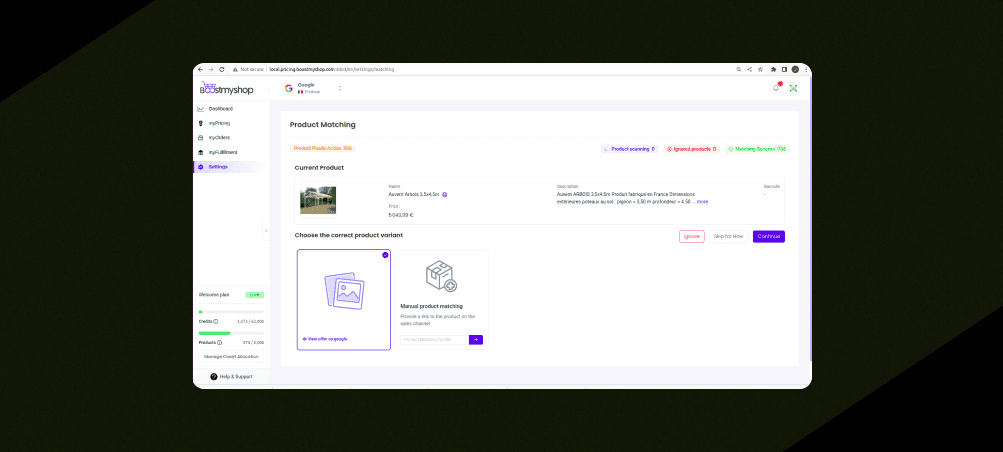This screenshot has height=452, width=1003.
Task: Submit URL with purple arrow button
Action: pyautogui.click(x=476, y=340)
